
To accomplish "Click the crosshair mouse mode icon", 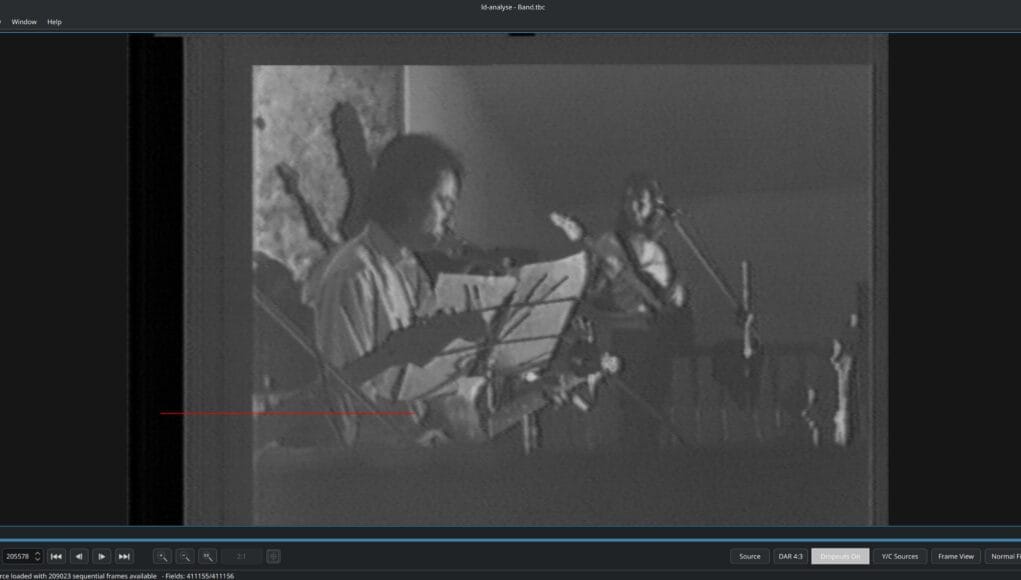I will pos(273,556).
